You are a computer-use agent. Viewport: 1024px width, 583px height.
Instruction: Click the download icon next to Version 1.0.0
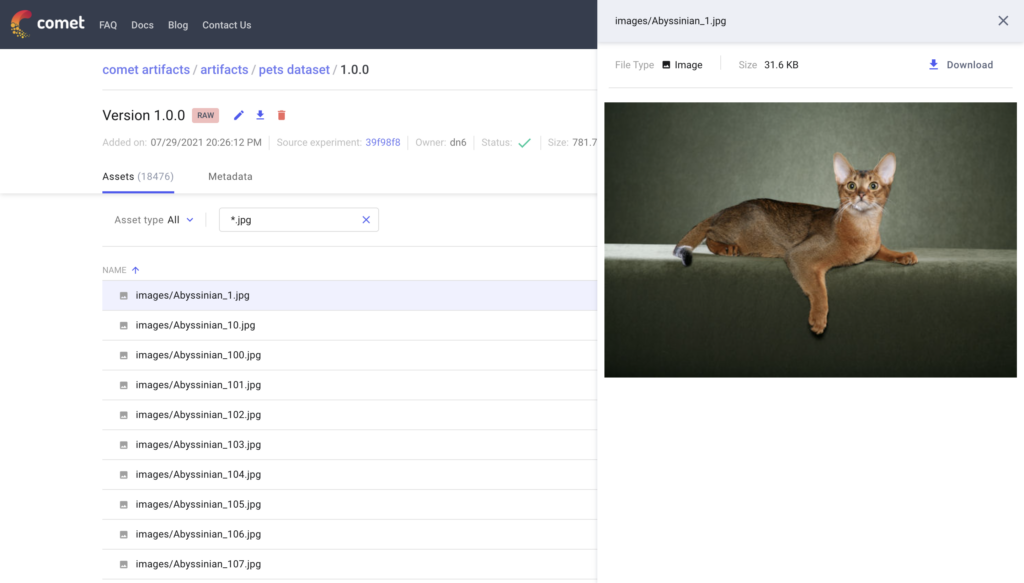[x=260, y=116]
